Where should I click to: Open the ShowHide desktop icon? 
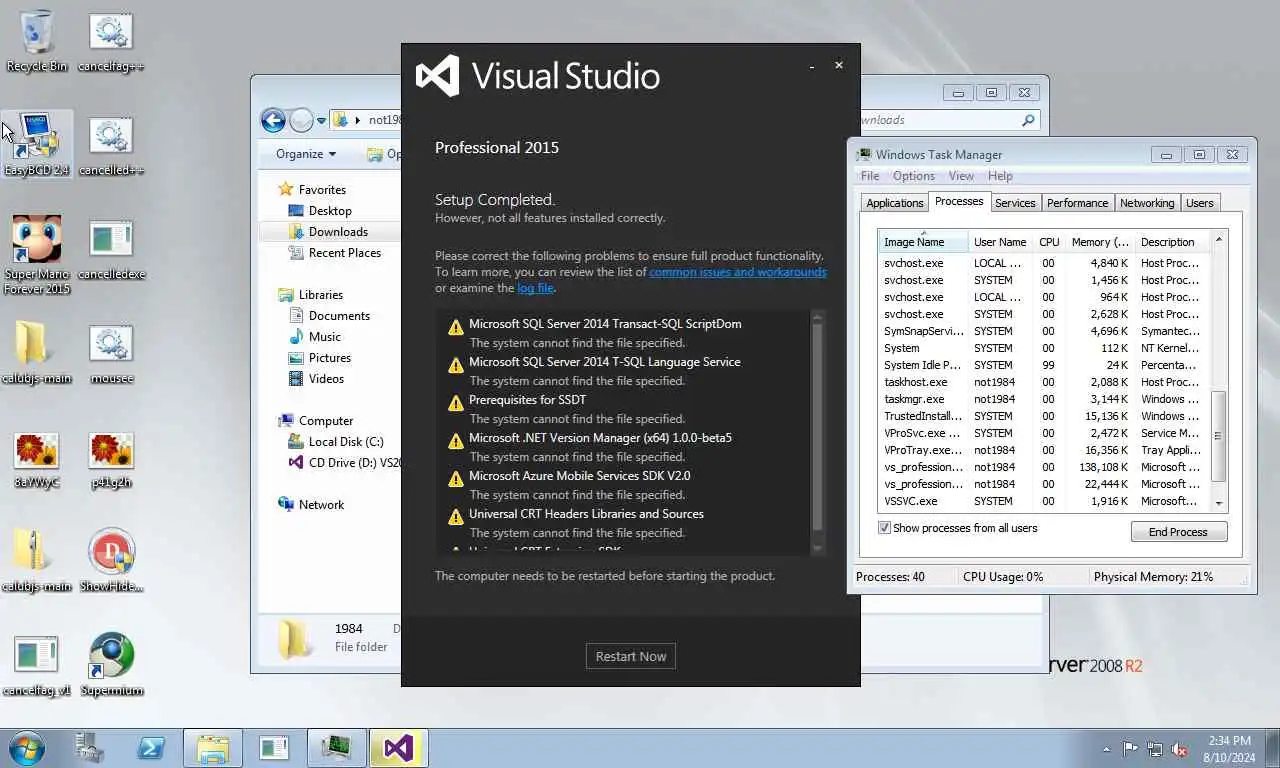[x=111, y=560]
